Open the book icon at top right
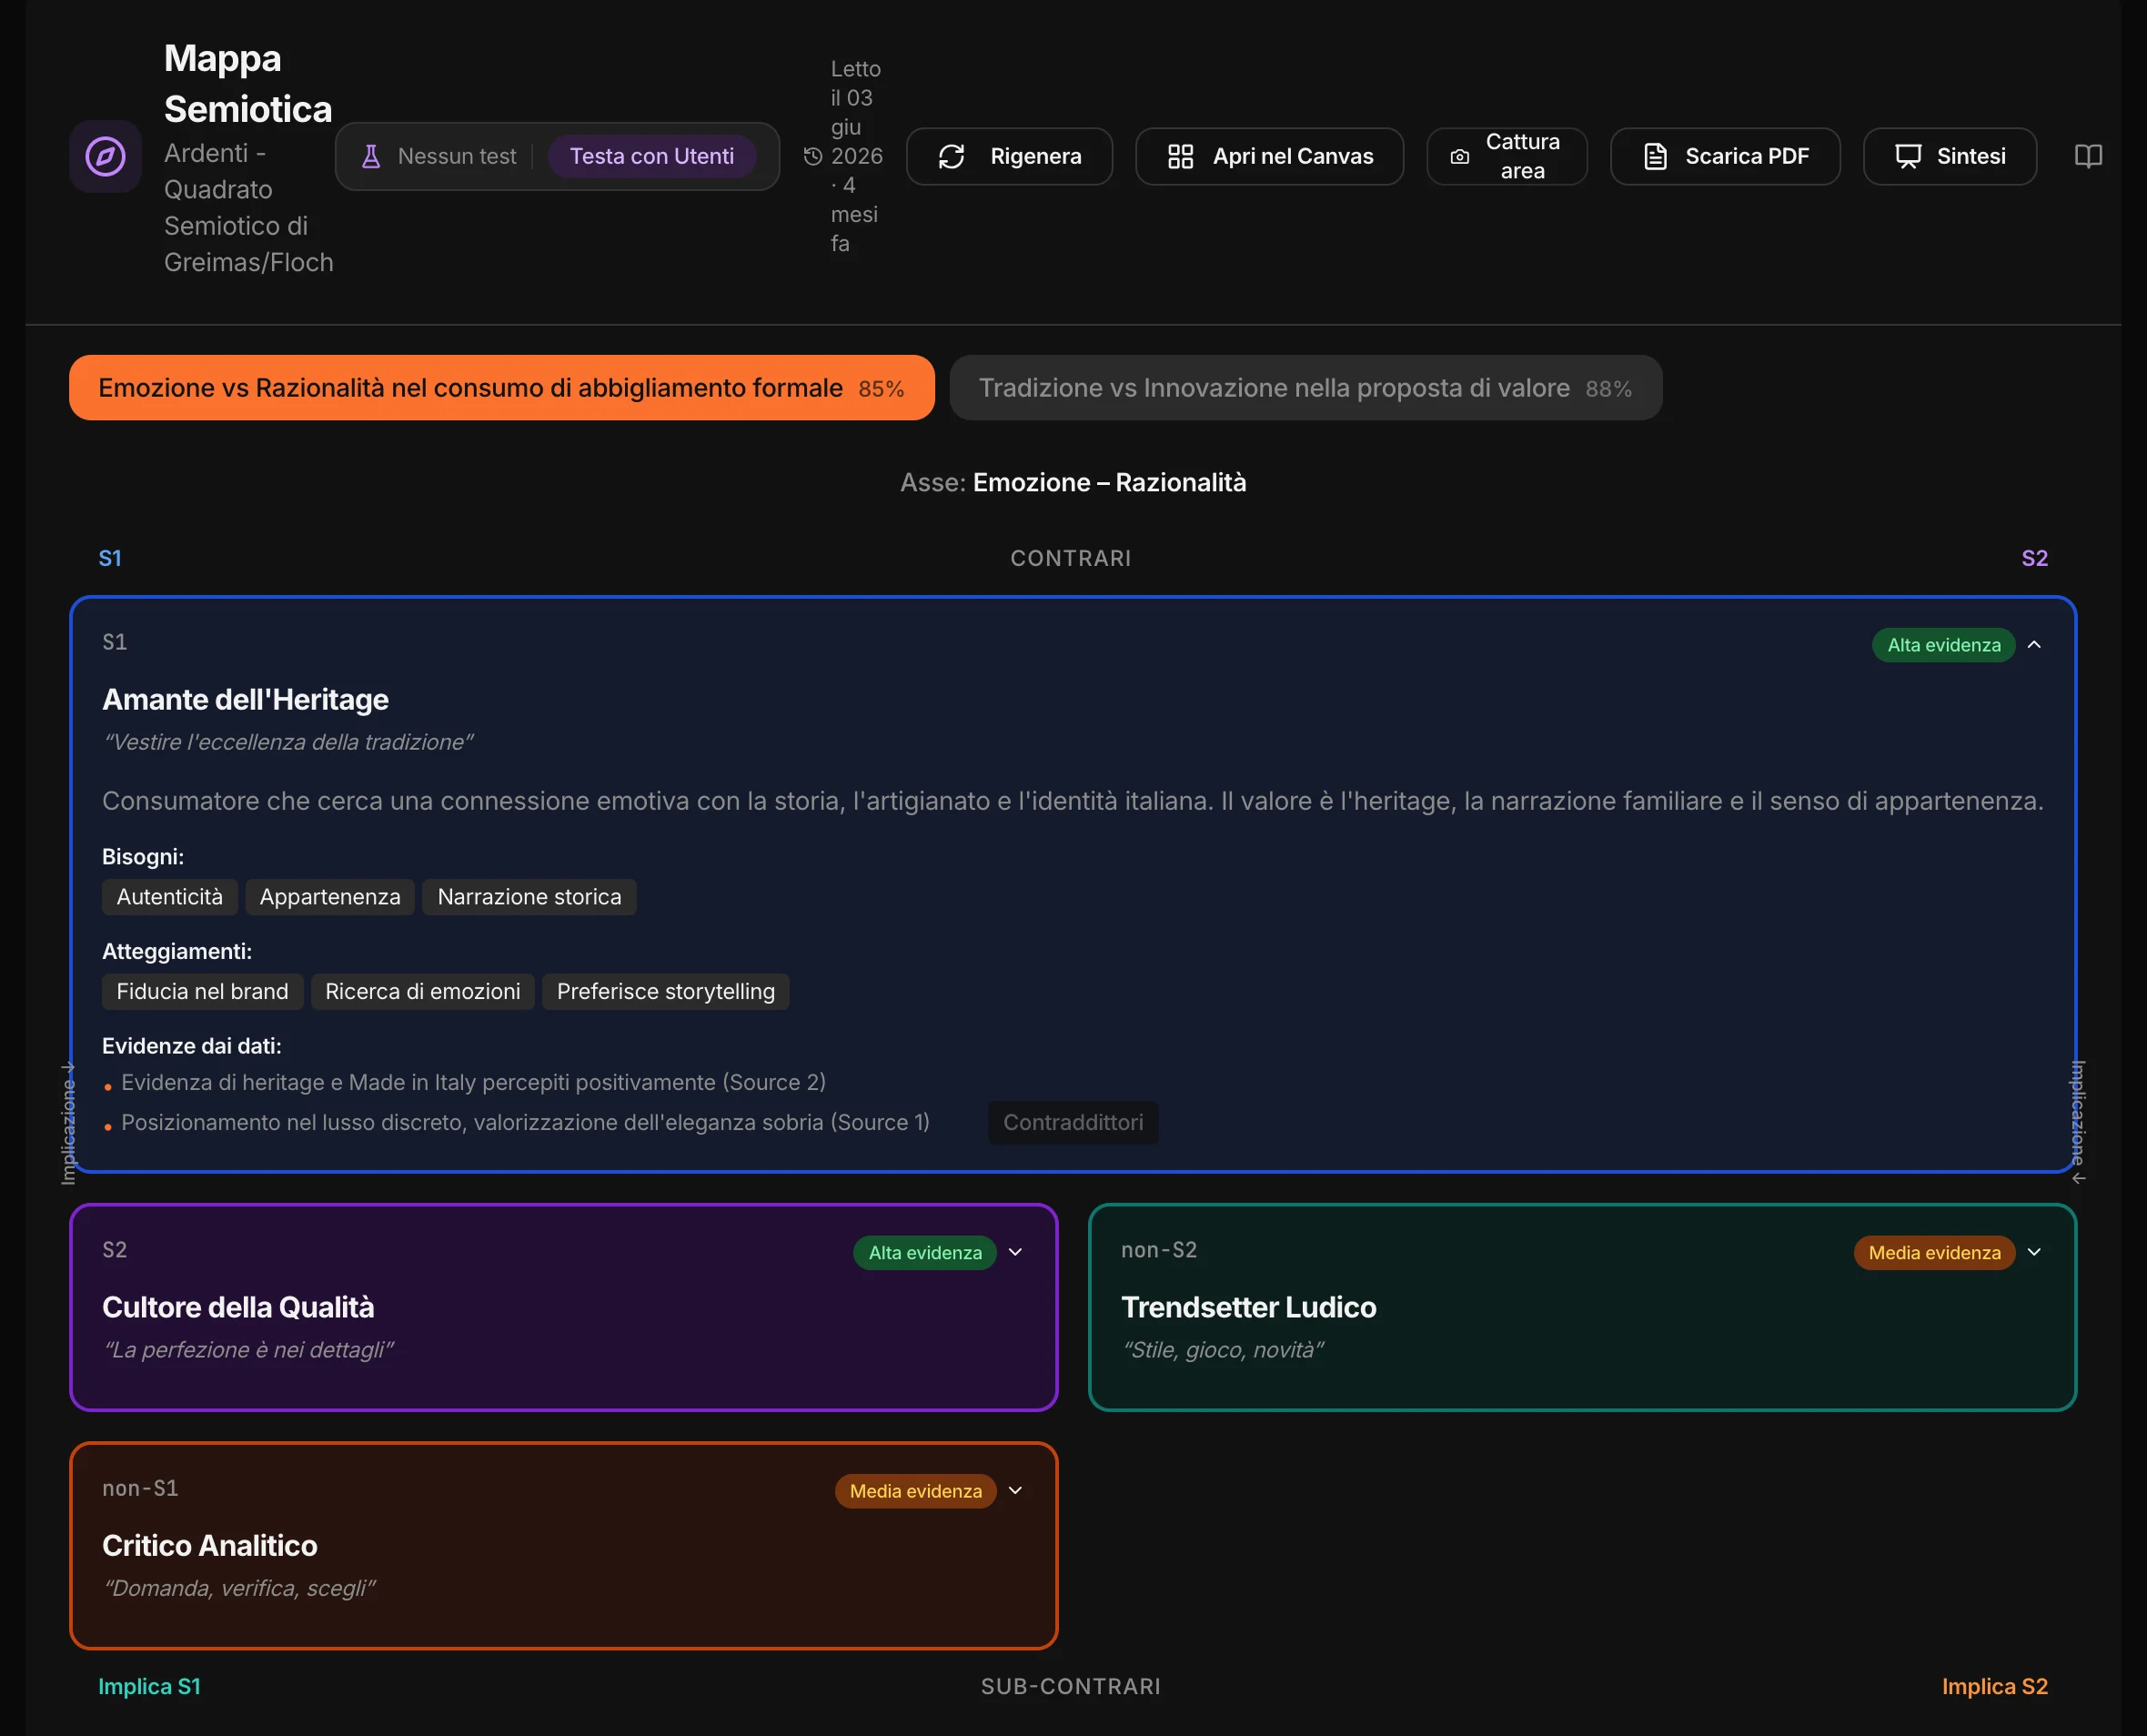The width and height of the screenshot is (2147, 1736). click(2088, 156)
